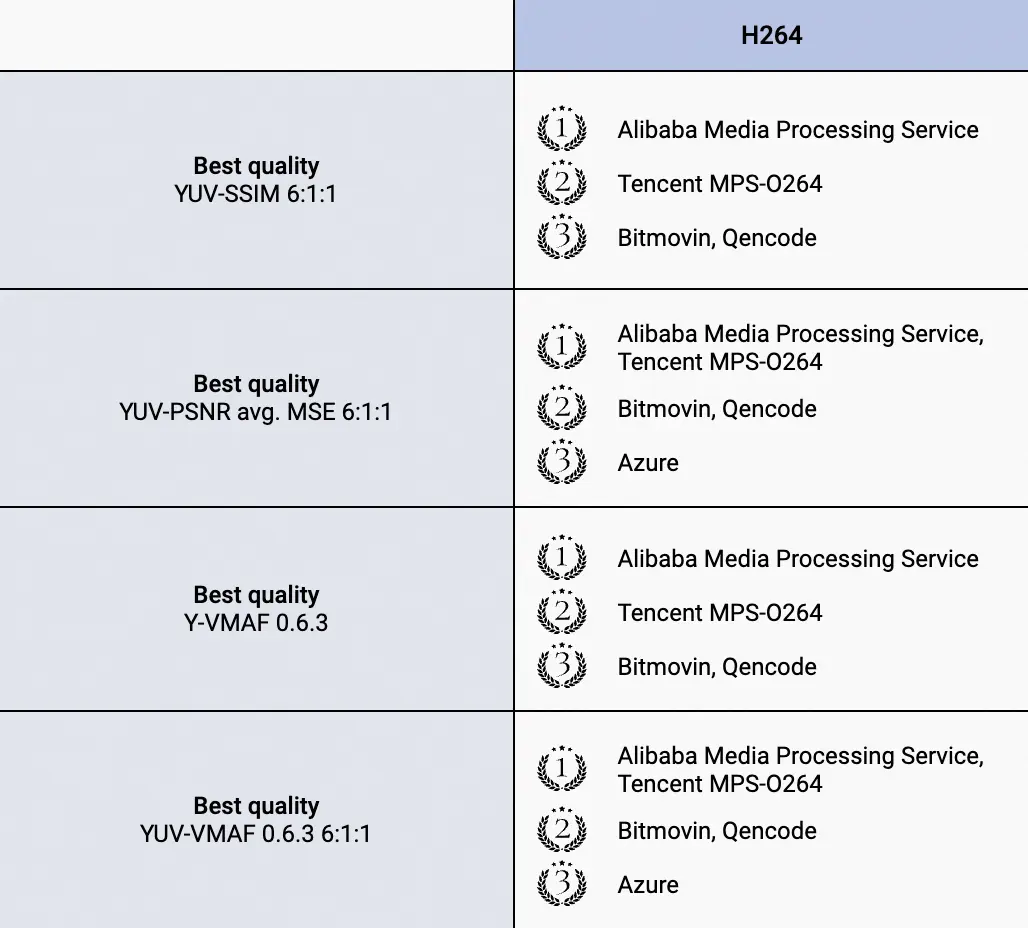Click the YUV-VMAF 0.6.3 6:1:1 row label
The height and width of the screenshot is (928, 1028).
coord(256,832)
